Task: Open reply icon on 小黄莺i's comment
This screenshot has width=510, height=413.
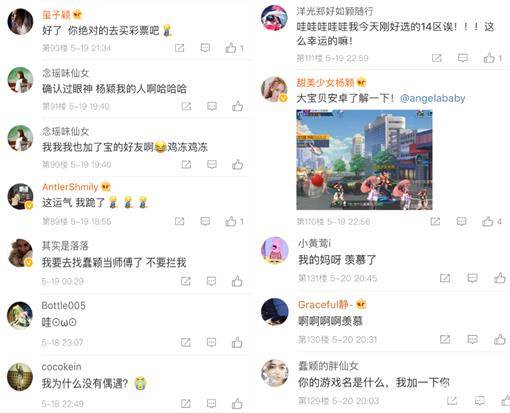Action: pyautogui.click(x=472, y=278)
